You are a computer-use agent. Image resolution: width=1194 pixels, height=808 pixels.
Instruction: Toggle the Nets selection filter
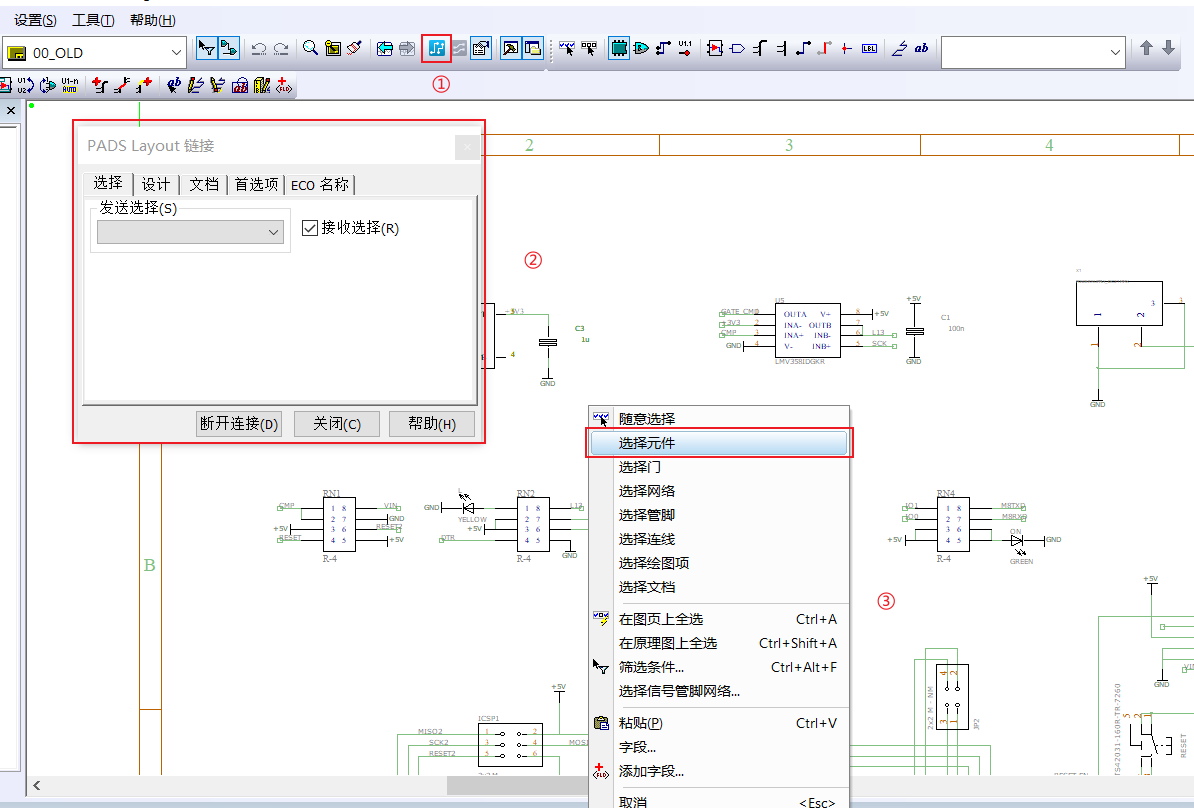tap(663, 49)
